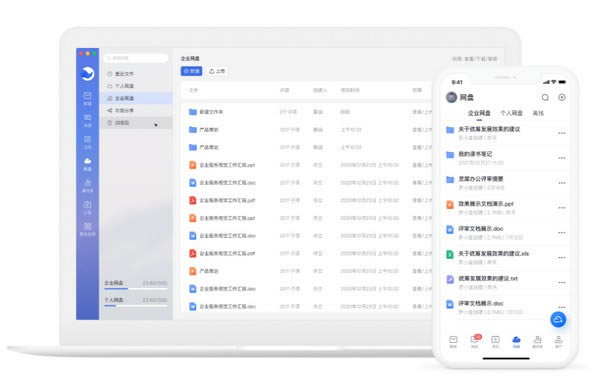The height and width of the screenshot is (384, 600).
Task: Open the user avatar beside 网盘 title
Action: [x=452, y=97]
